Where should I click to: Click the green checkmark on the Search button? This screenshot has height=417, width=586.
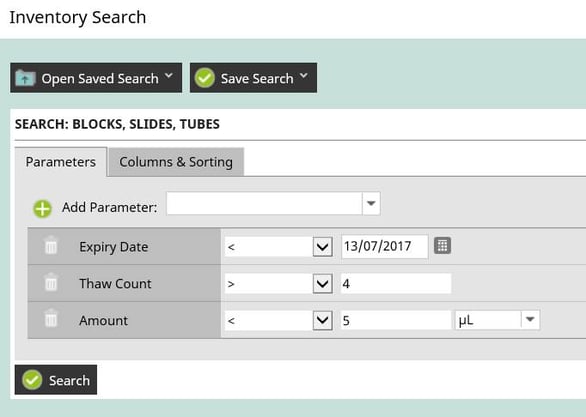click(32, 380)
